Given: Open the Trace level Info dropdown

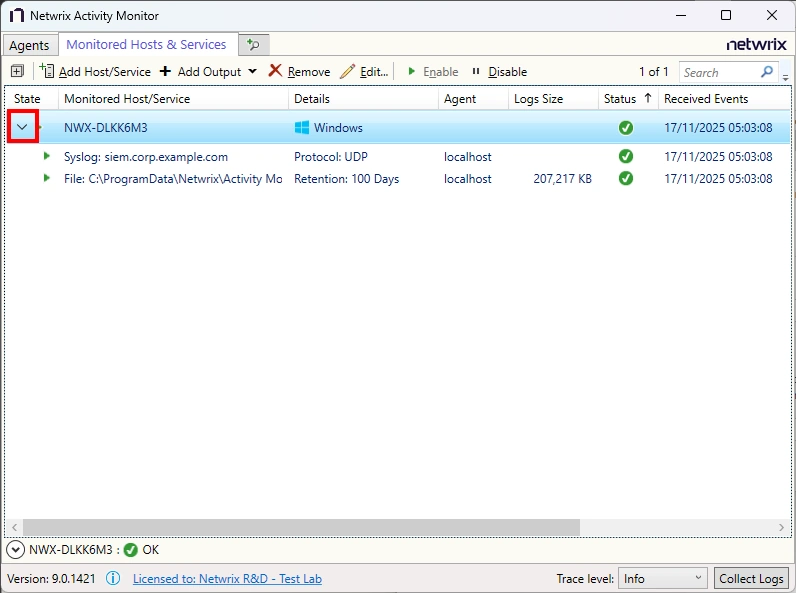Looking at the screenshot, I should (x=663, y=578).
